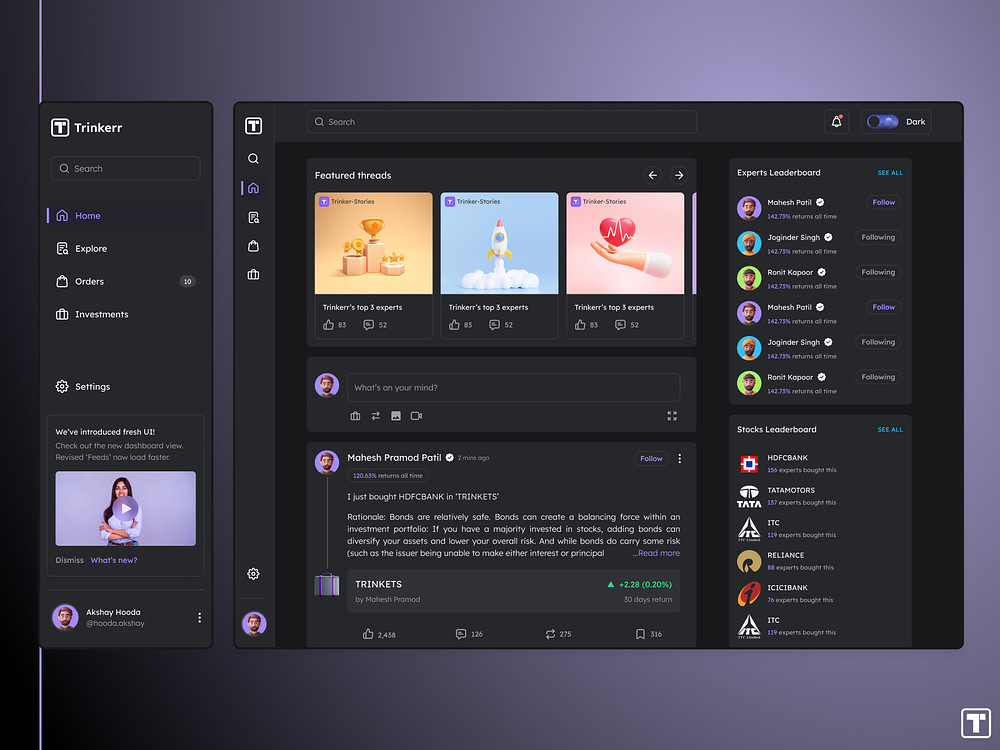Viewport: 1000px width, 750px height.
Task: Click the What's on your mind field
Action: pos(513,388)
